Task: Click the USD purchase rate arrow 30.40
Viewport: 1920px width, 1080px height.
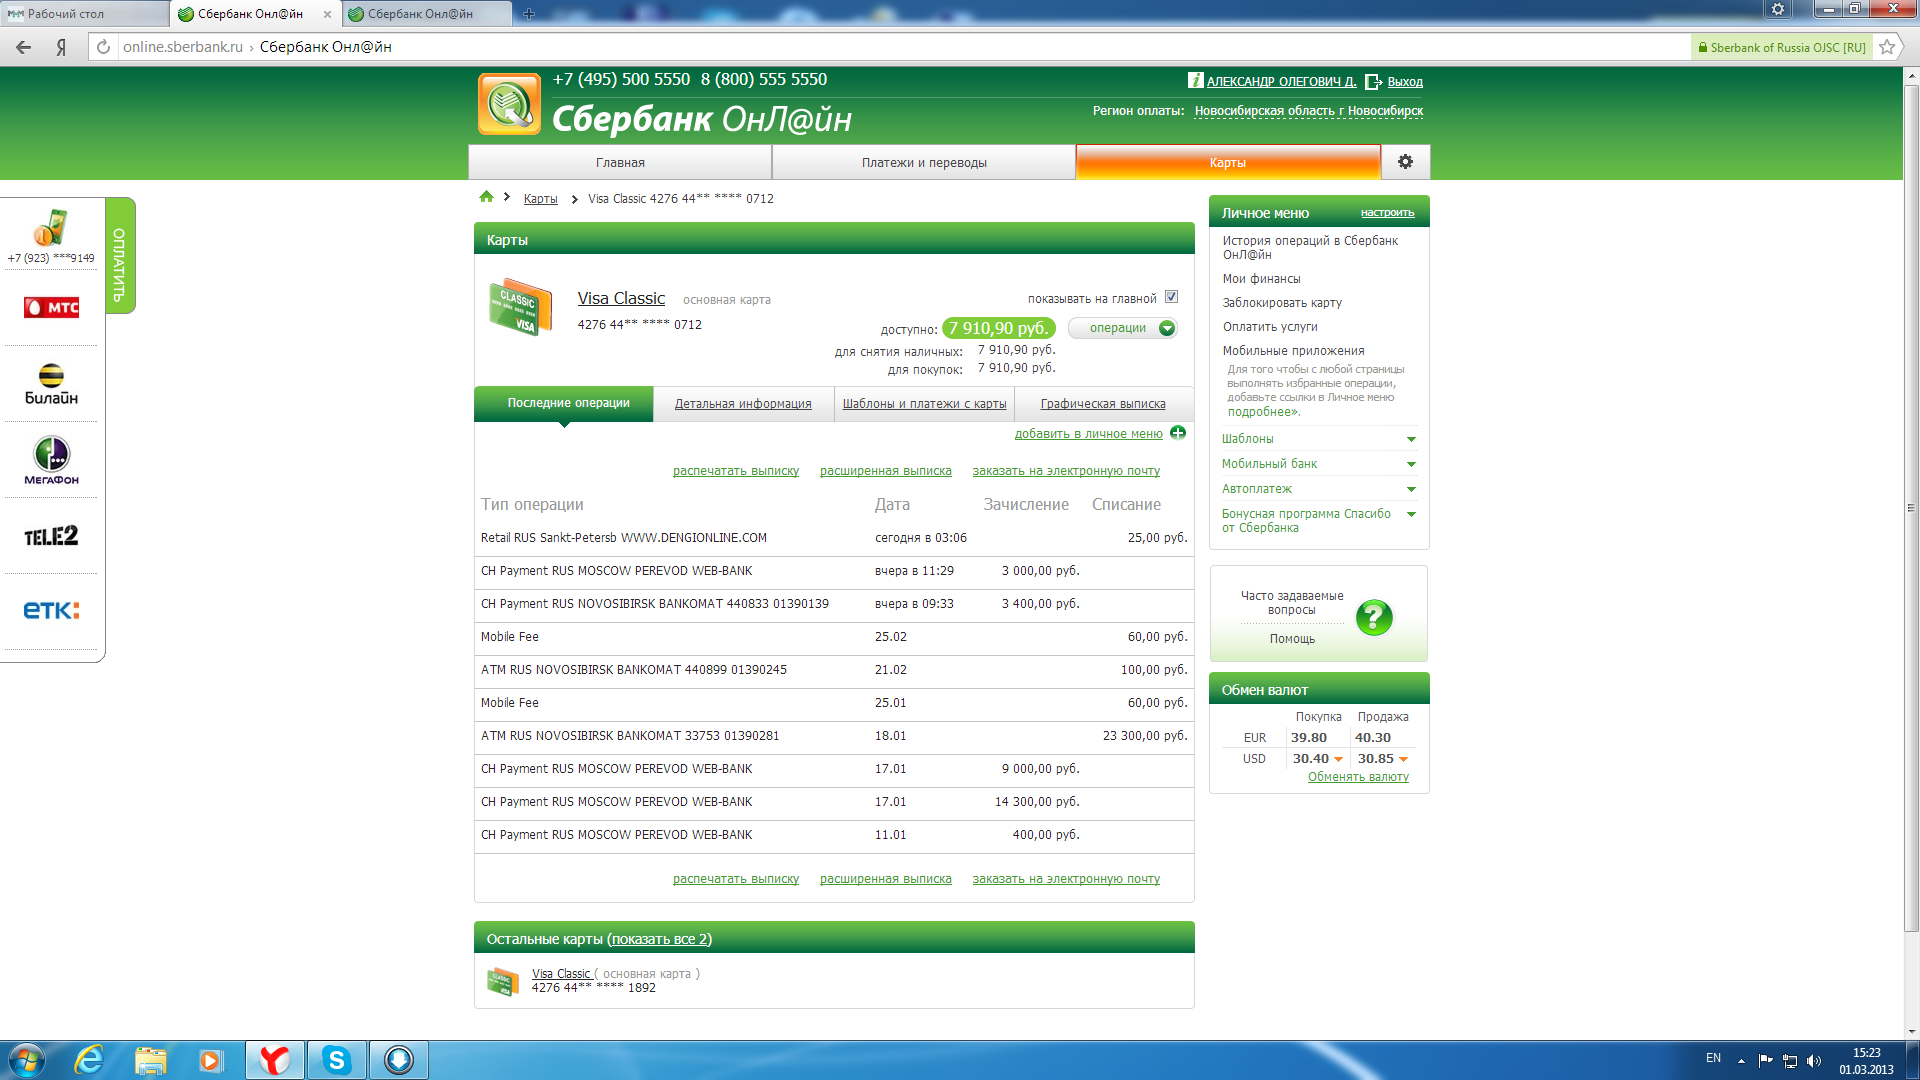Action: tap(1338, 759)
